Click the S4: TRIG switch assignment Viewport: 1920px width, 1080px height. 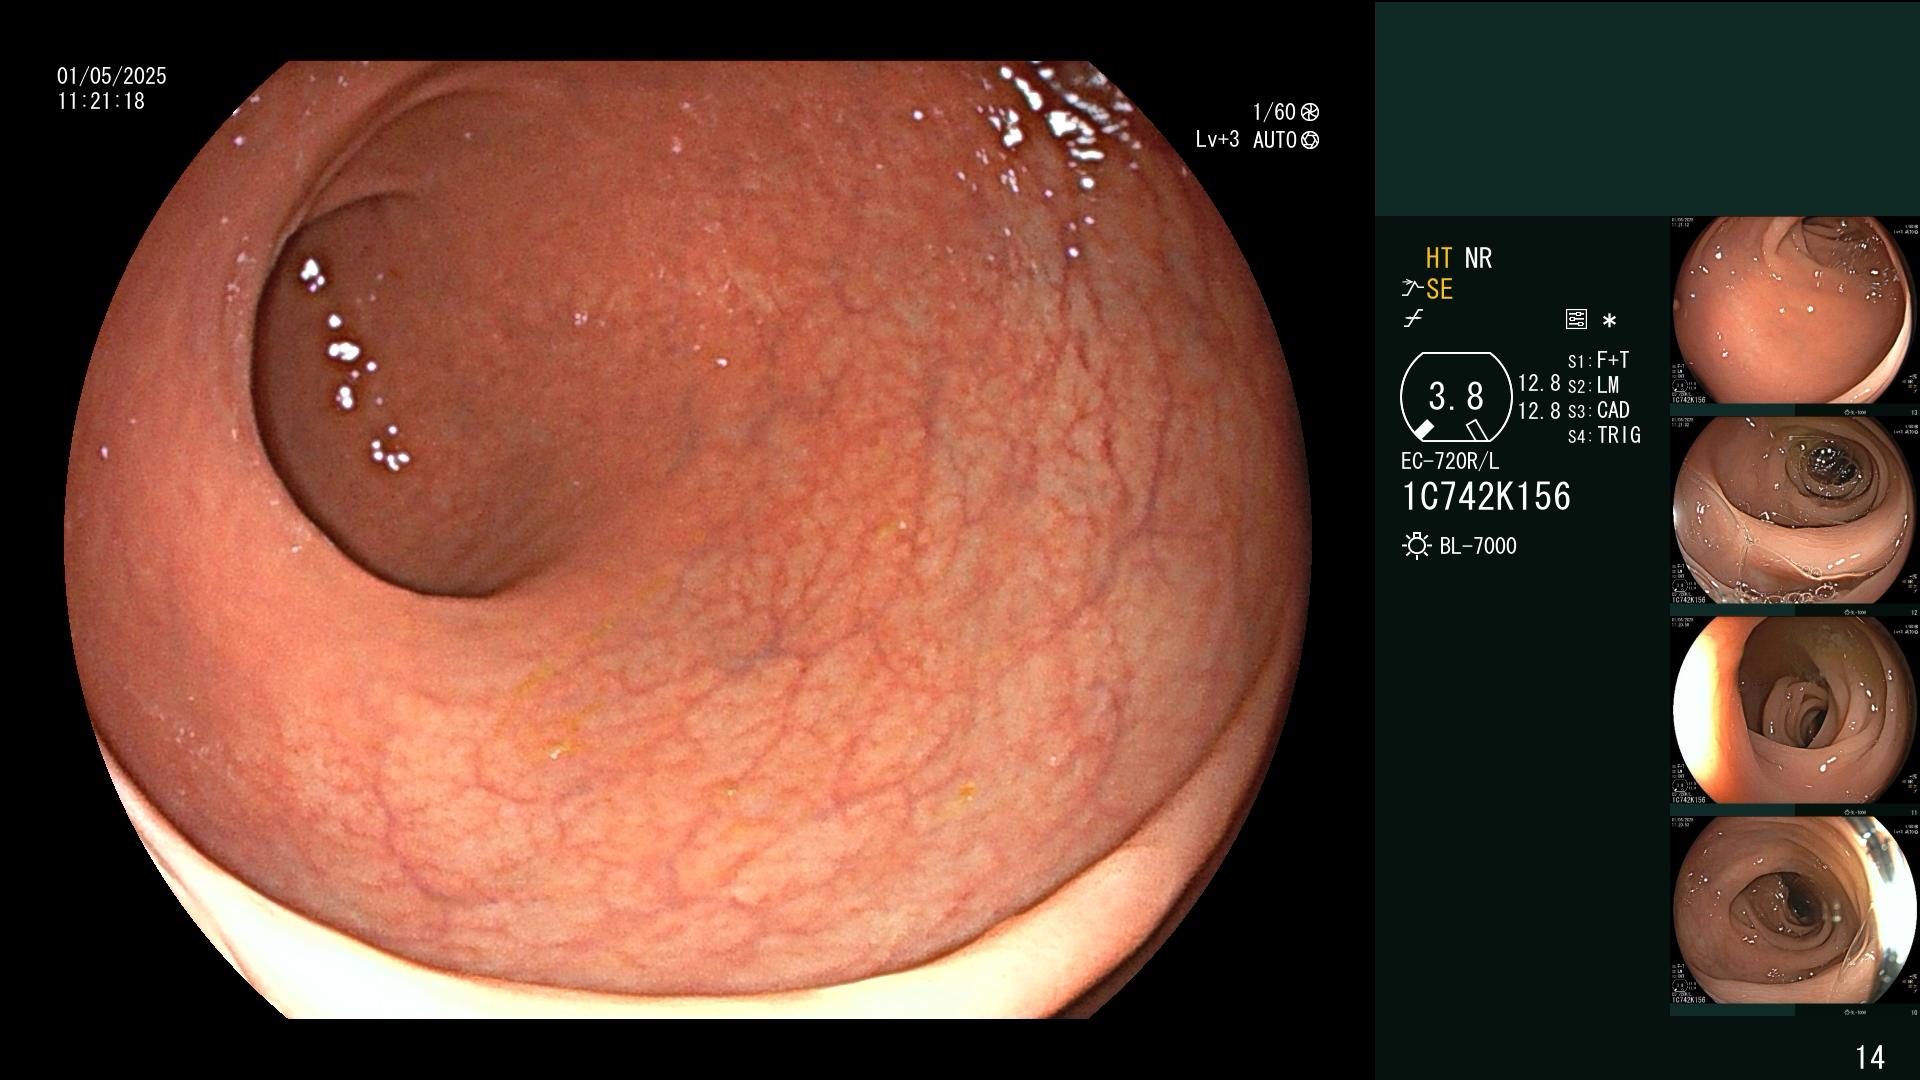1604,435
